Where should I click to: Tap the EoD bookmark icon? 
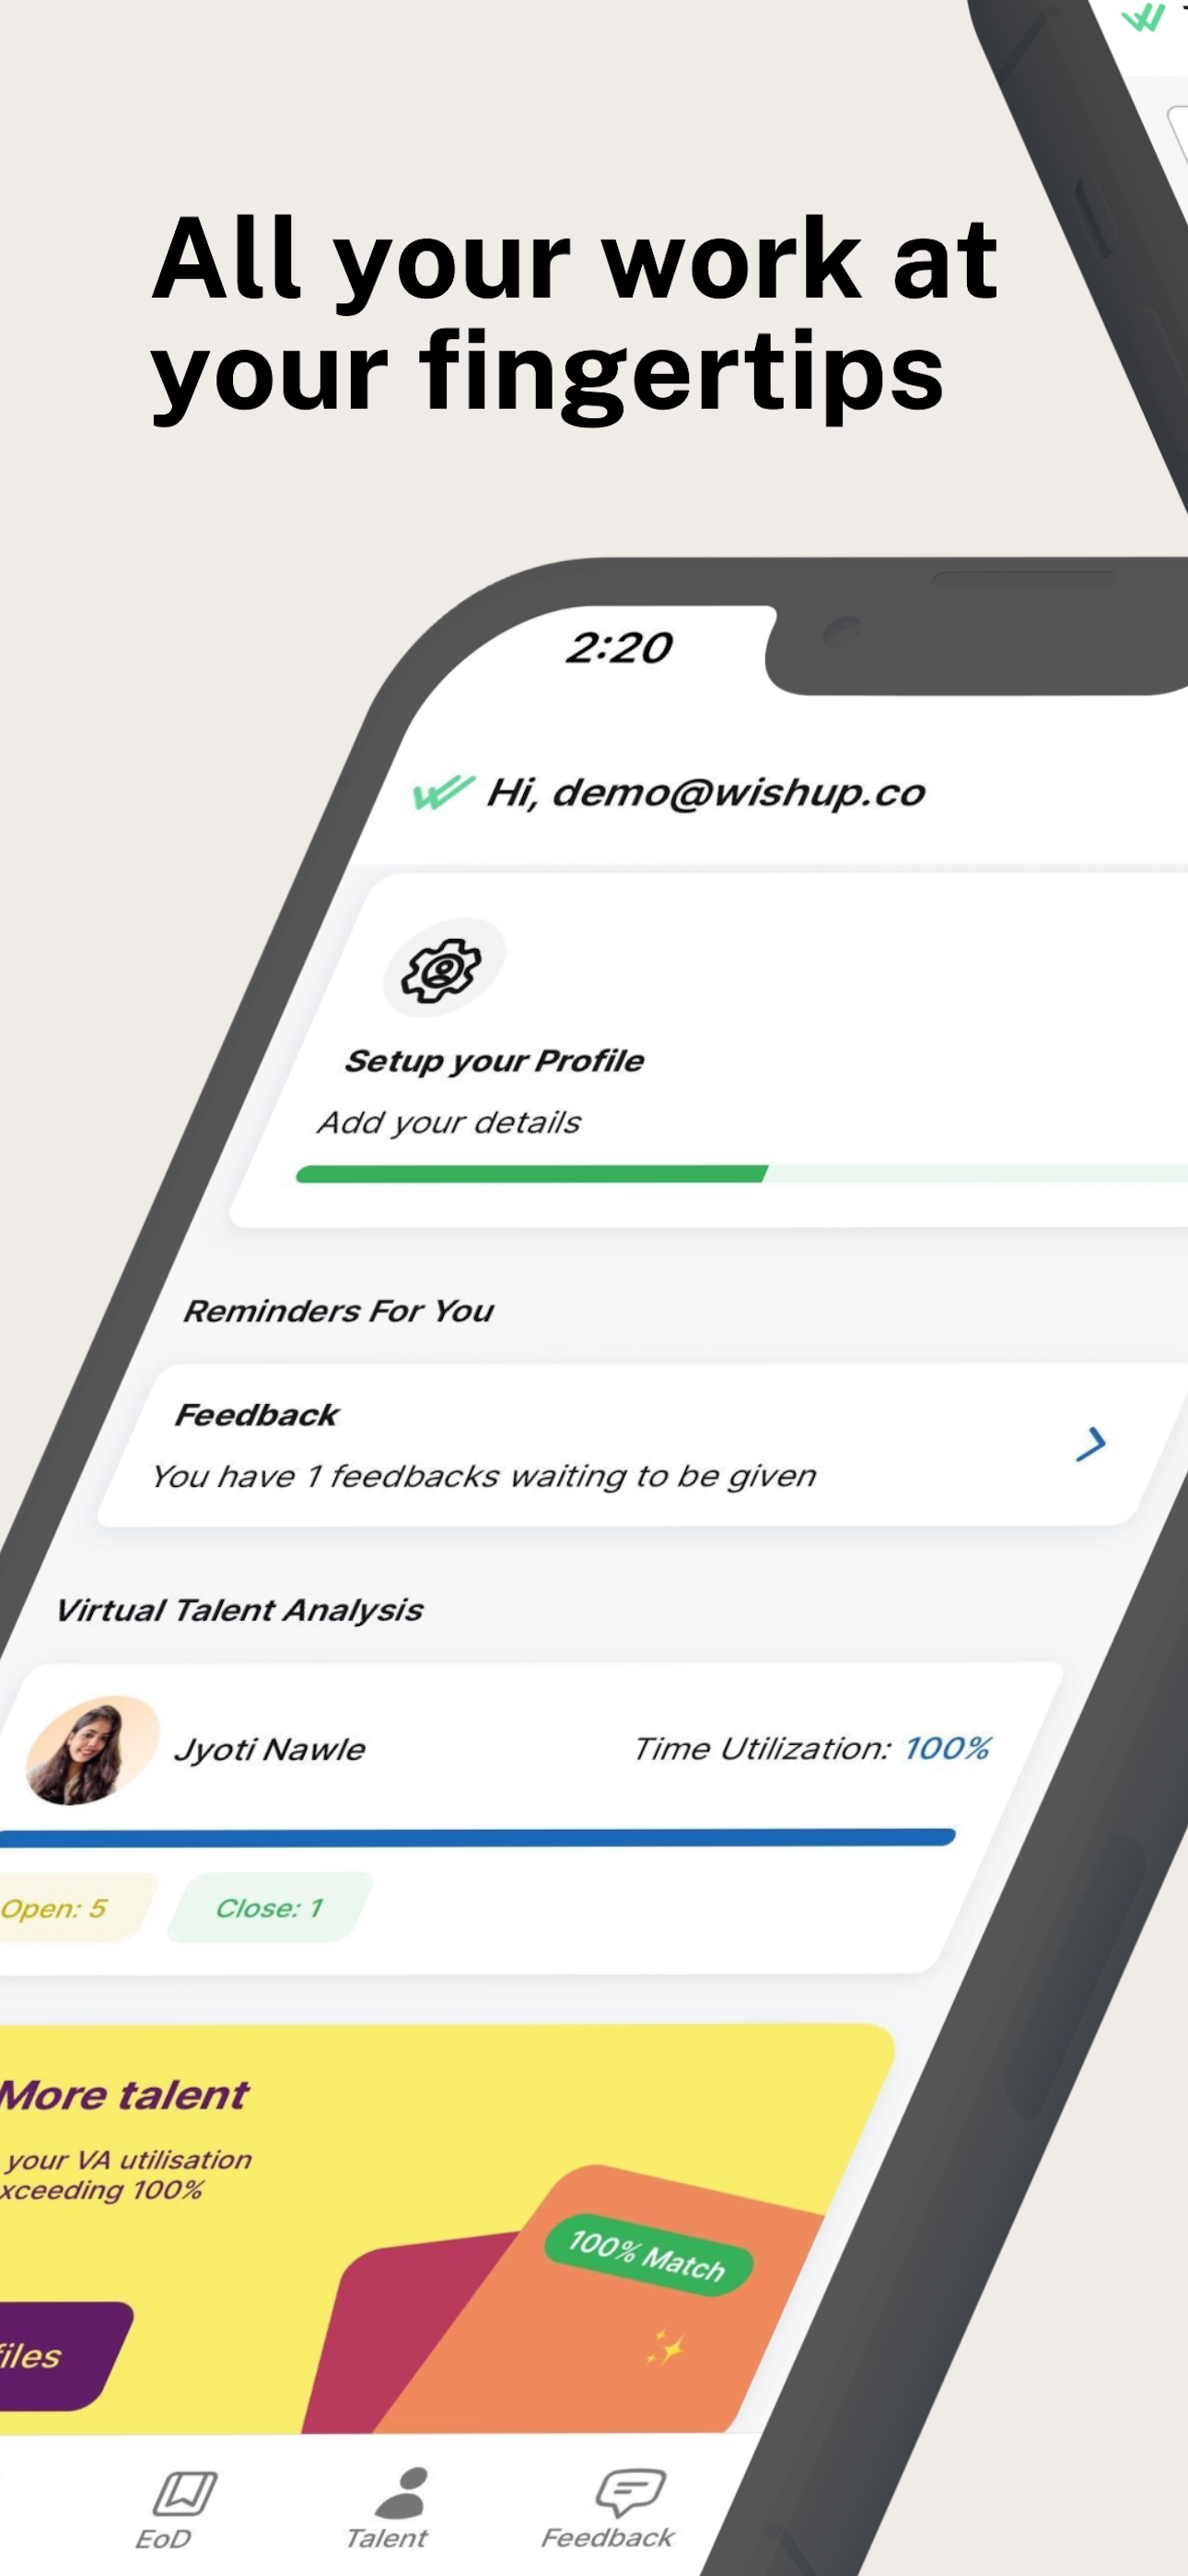[x=186, y=2492]
